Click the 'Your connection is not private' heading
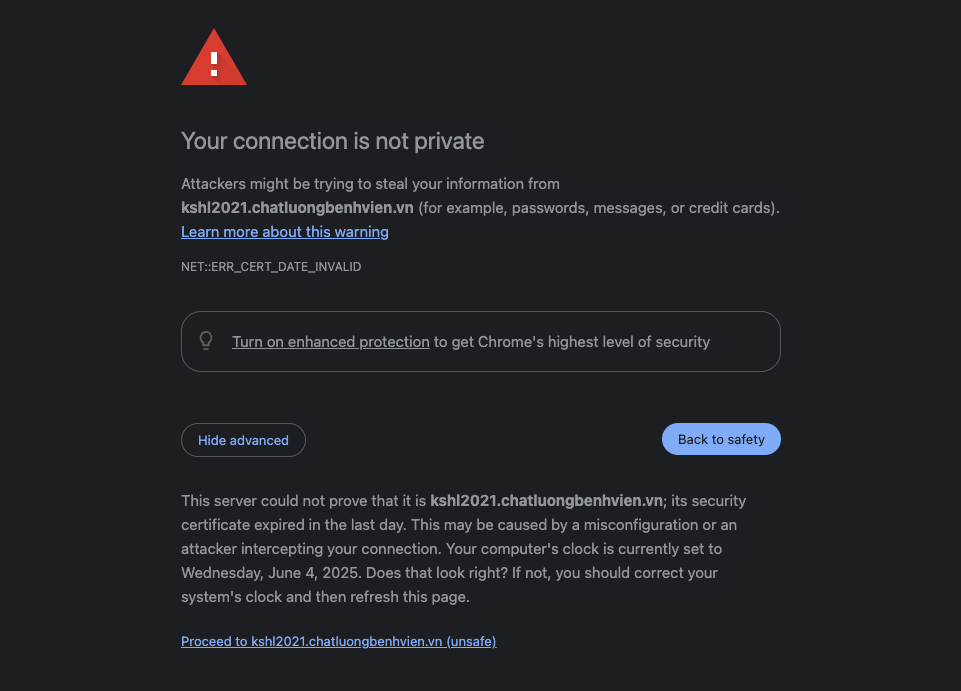This screenshot has height=691, width=961. point(332,141)
